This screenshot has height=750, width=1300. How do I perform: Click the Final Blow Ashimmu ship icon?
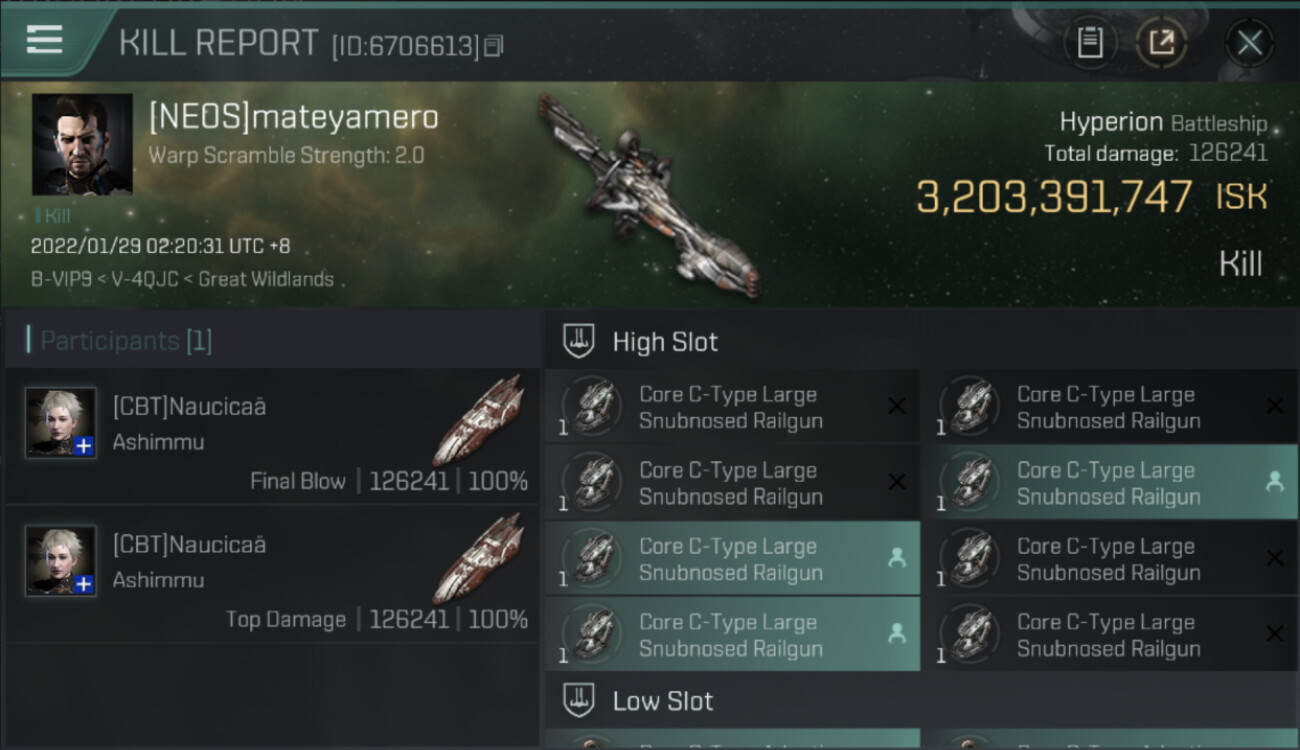click(x=479, y=420)
